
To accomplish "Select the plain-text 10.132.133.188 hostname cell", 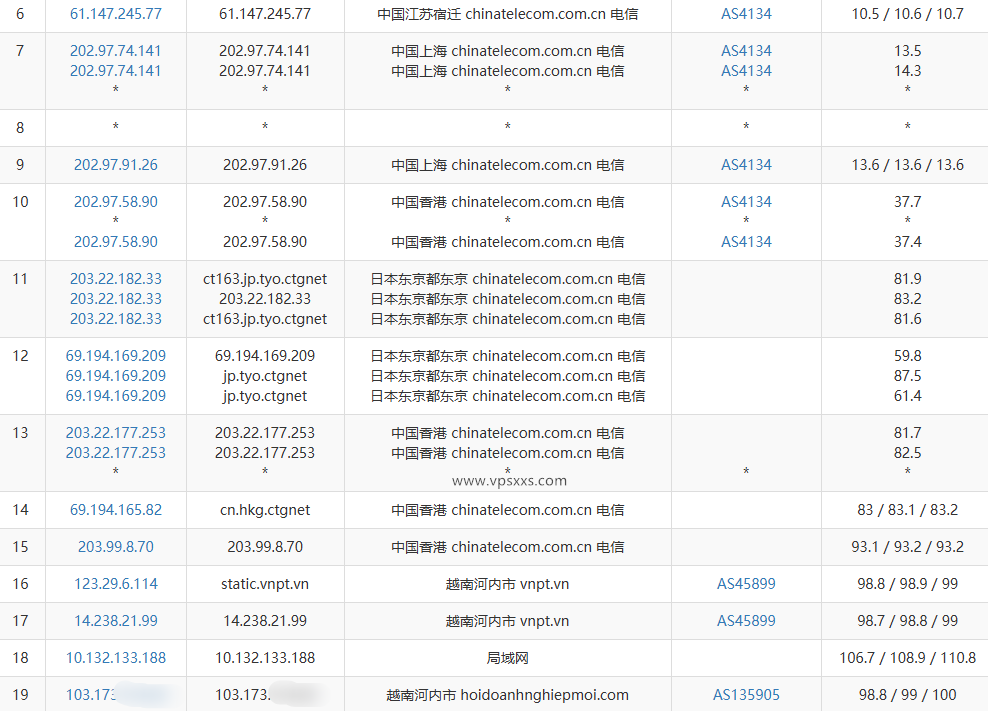I will (265, 658).
